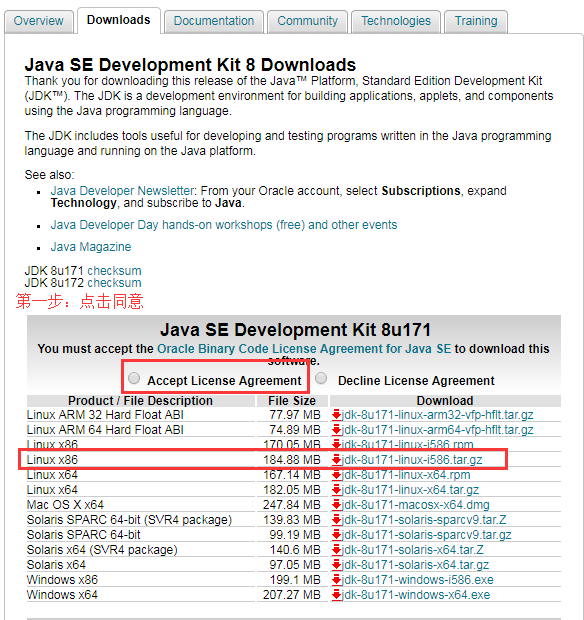The image size is (584, 620).
Task: Click download arrow icon for windows-i586.exe
Action: click(336, 580)
